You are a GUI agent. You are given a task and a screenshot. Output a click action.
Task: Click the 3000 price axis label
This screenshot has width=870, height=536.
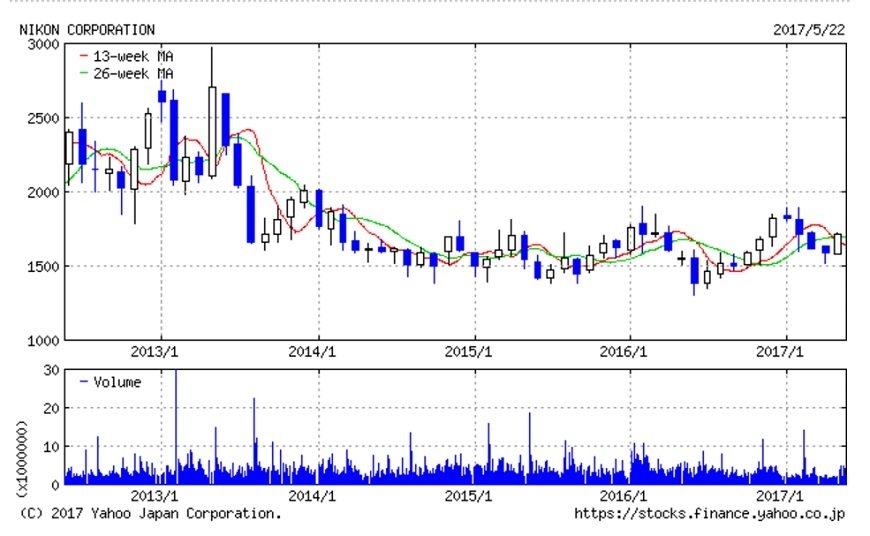(x=43, y=45)
